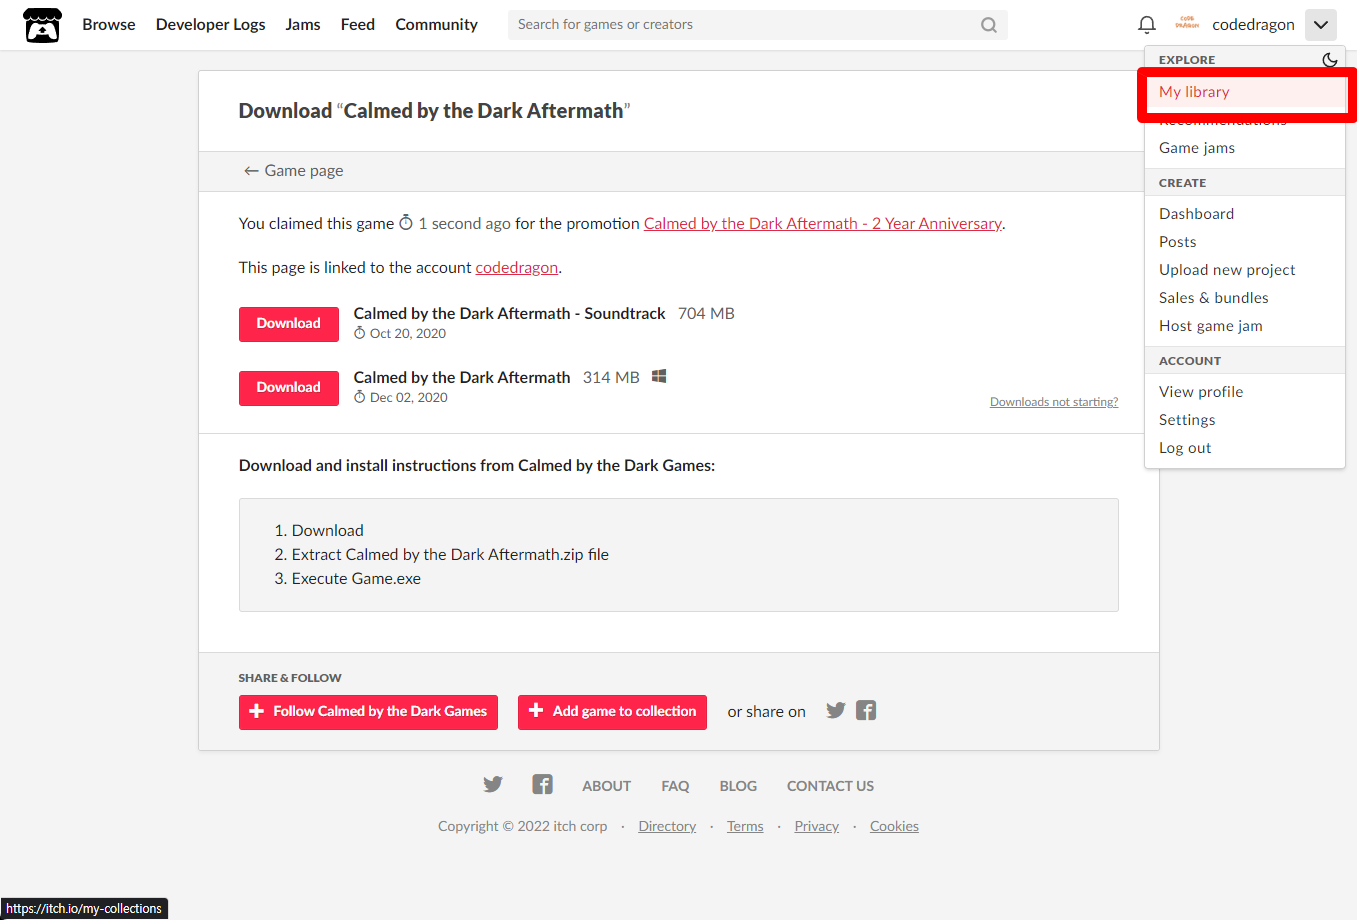Click the Dec 02, 2020 clock icon

(x=360, y=397)
